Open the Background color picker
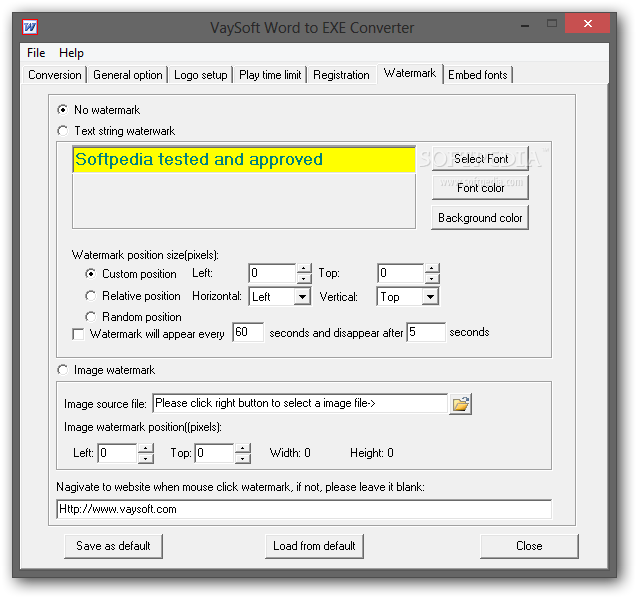Image resolution: width=637 pixels, height=598 pixels. 480,218
